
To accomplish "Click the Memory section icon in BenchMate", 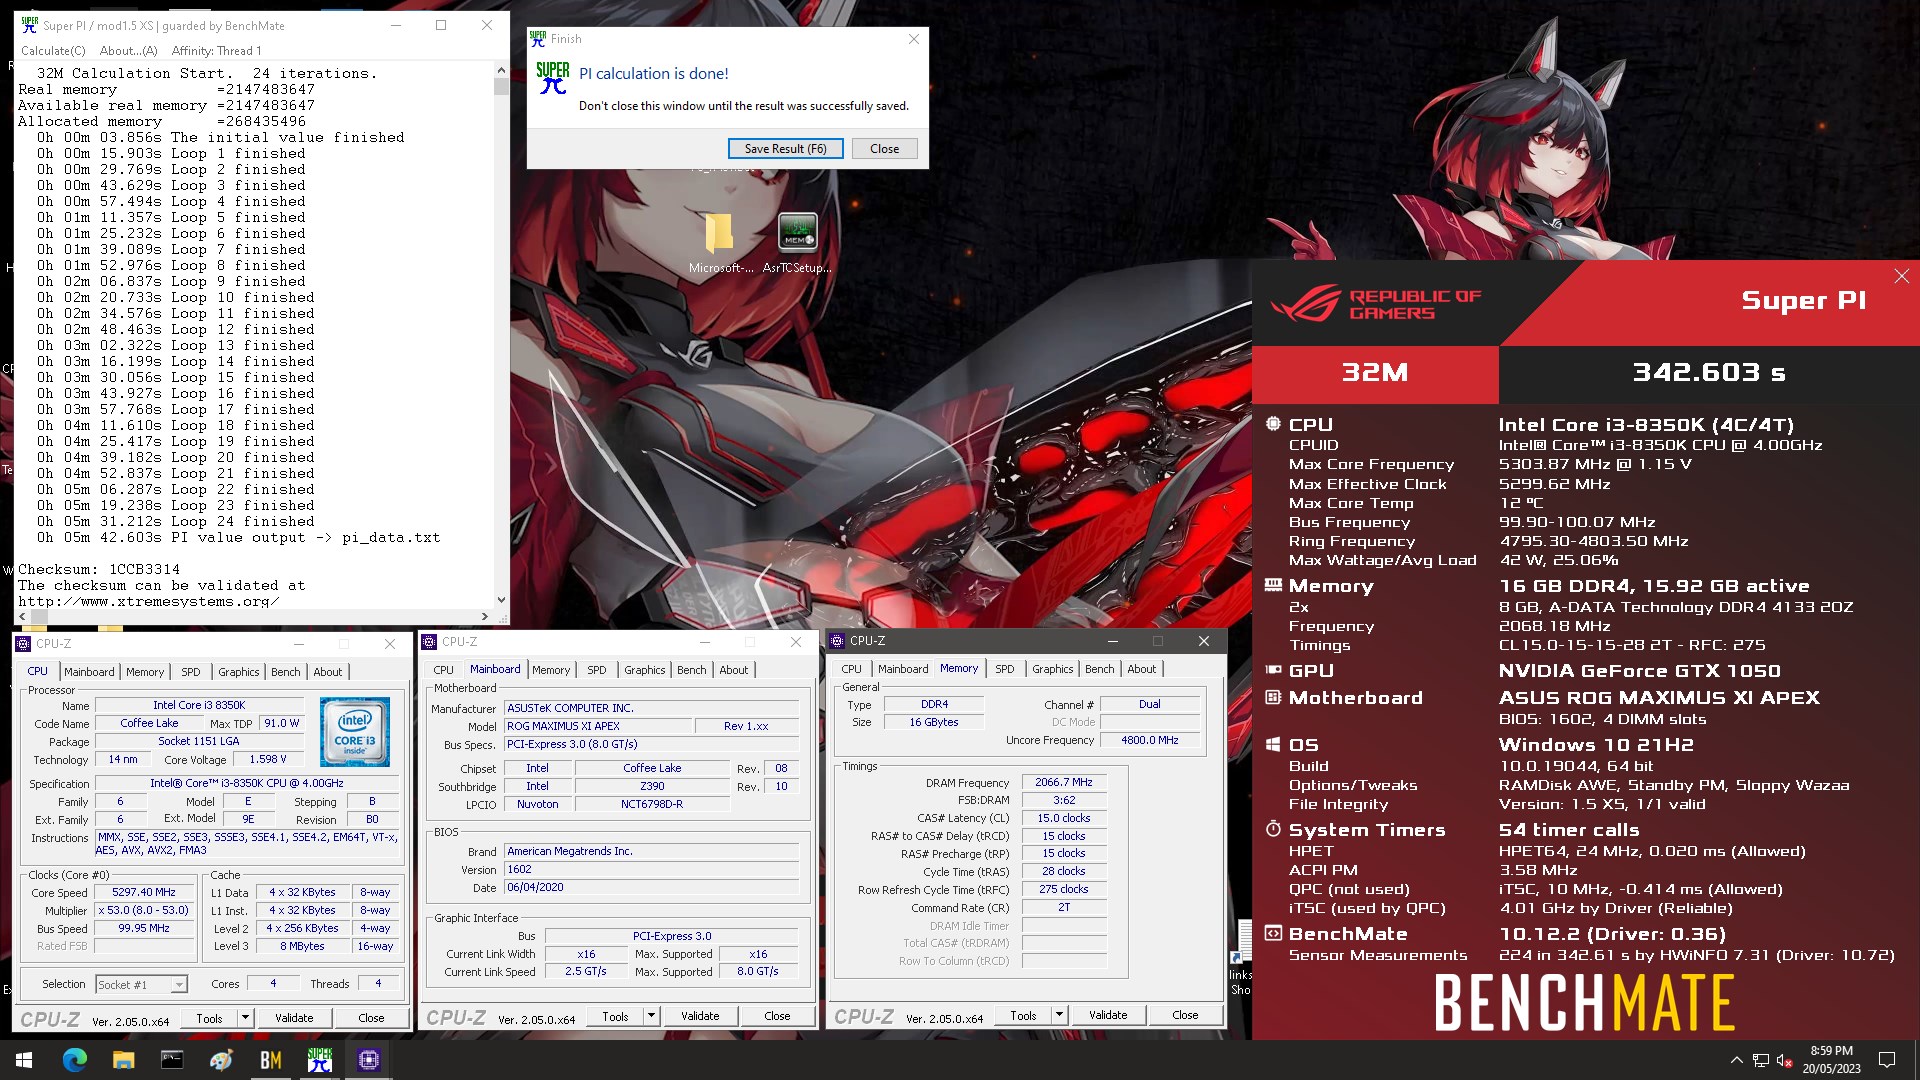I will tap(1273, 585).
